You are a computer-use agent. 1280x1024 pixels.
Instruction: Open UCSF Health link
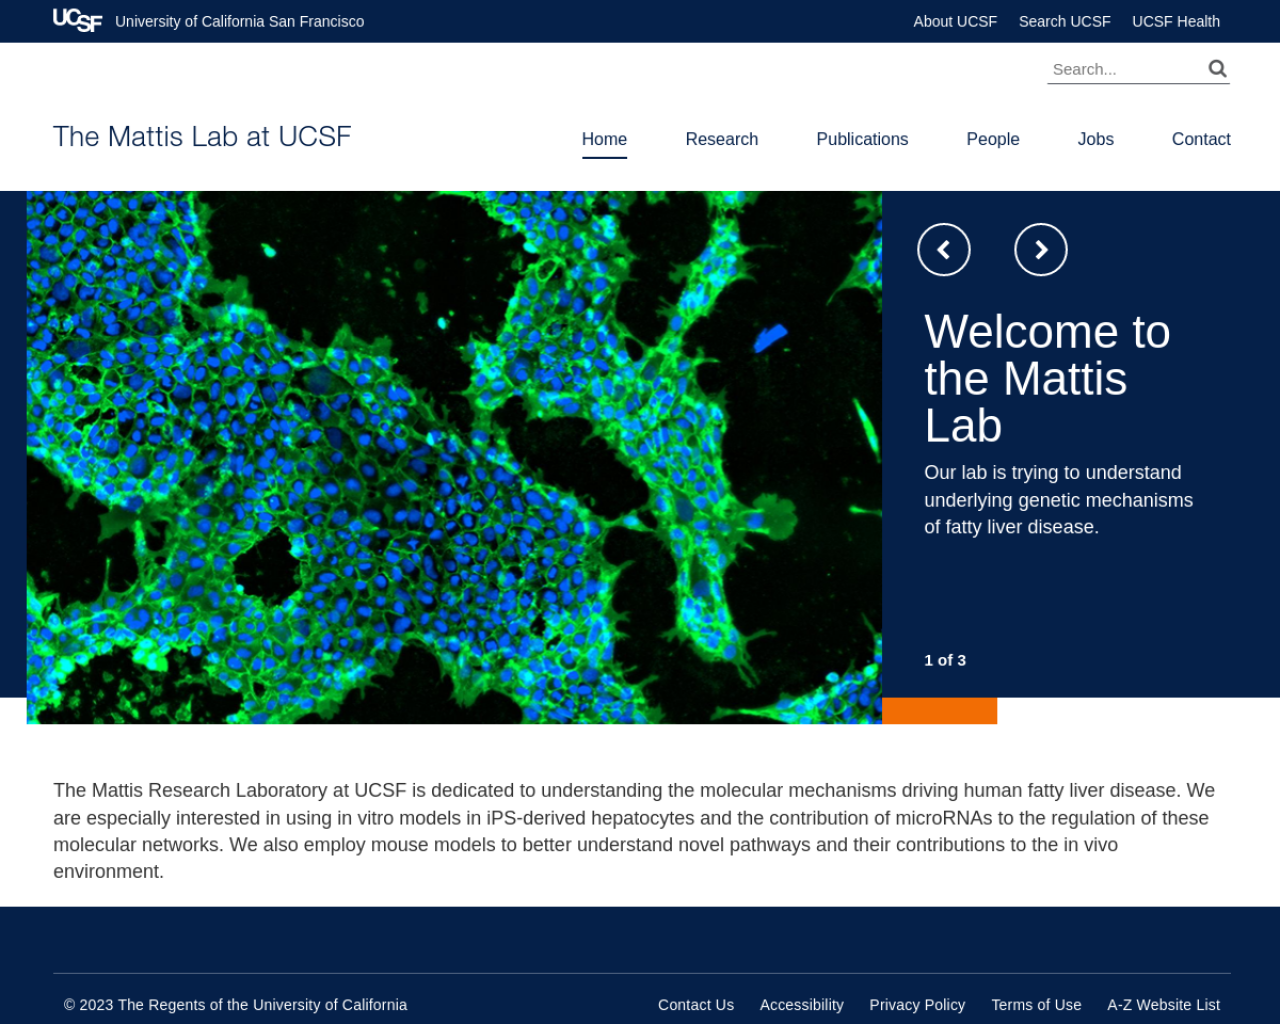coord(1175,21)
